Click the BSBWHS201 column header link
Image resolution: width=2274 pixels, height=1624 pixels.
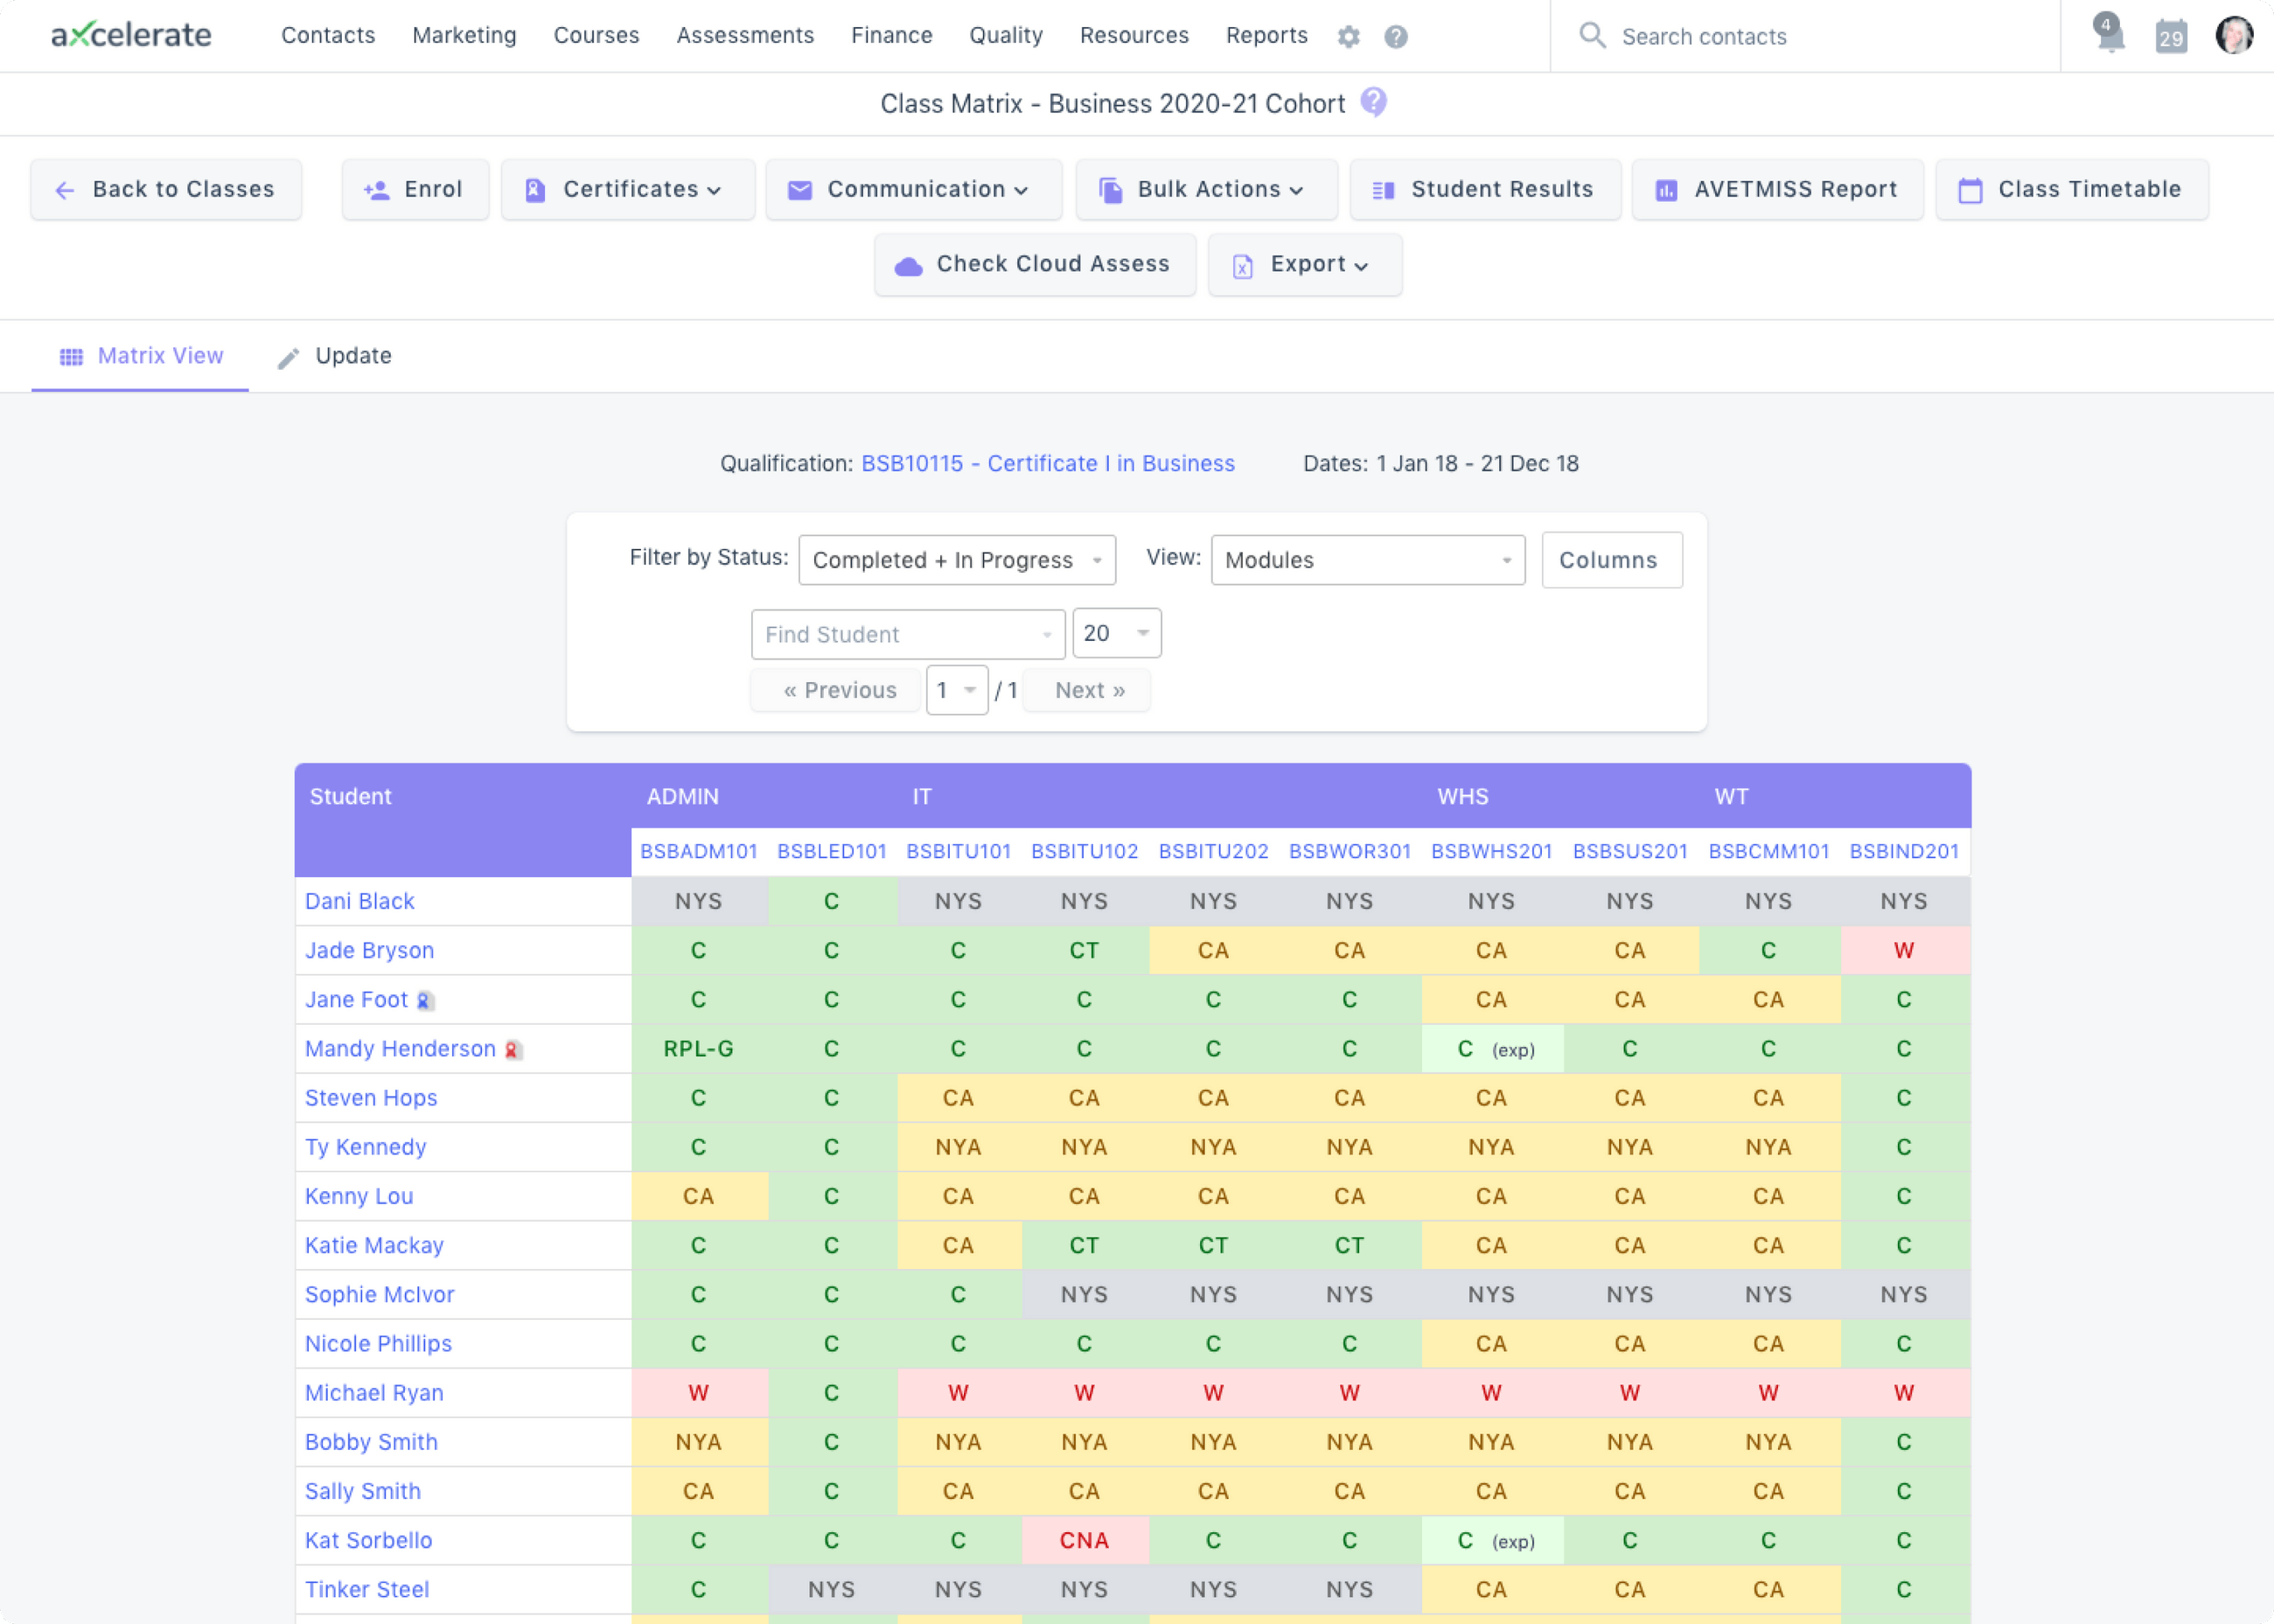[1490, 851]
